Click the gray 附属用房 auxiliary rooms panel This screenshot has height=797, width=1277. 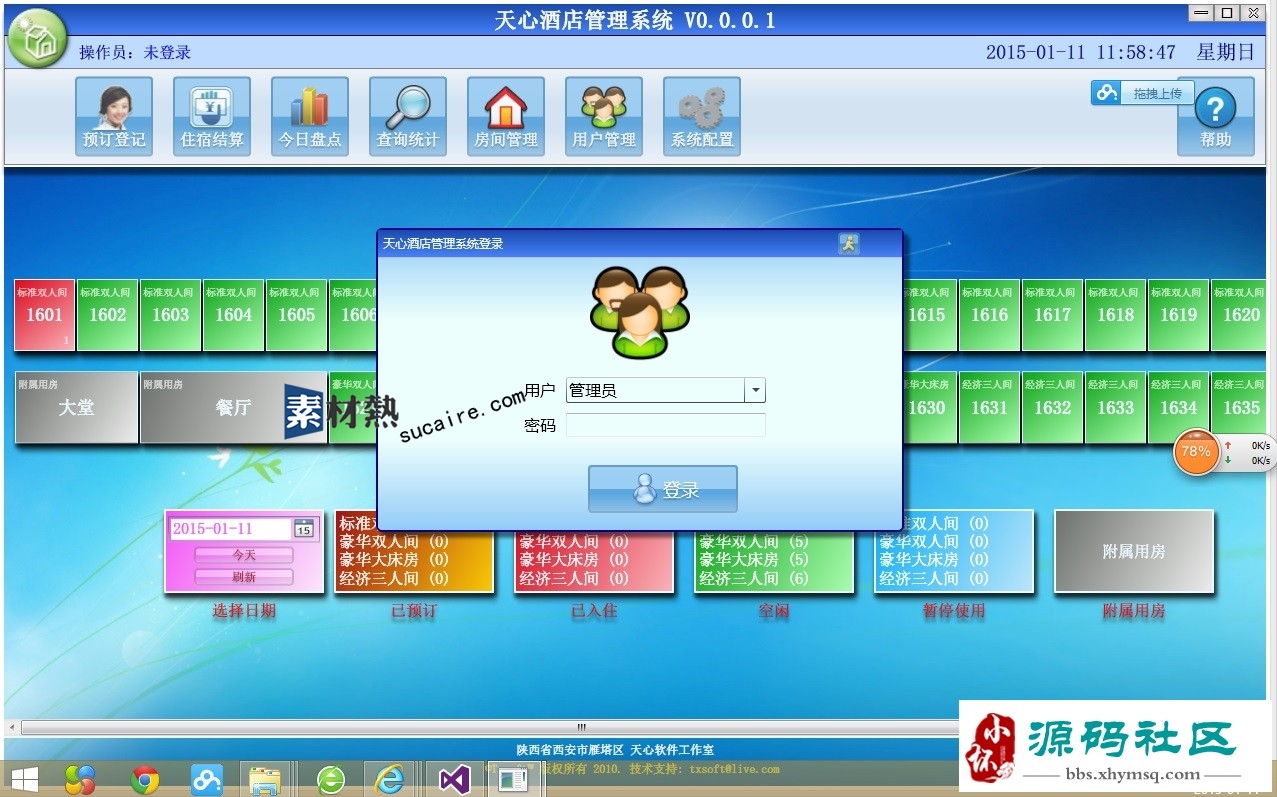point(1134,552)
